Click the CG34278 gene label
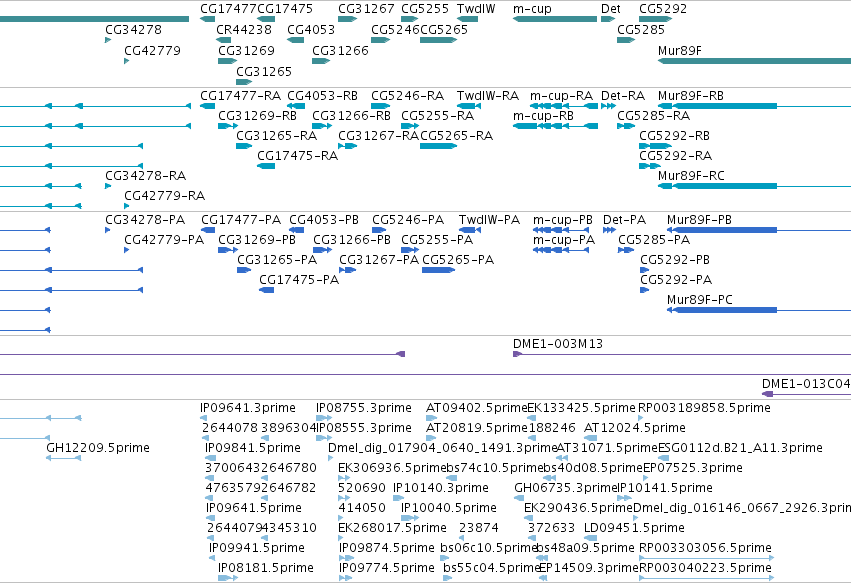The width and height of the screenshot is (851, 583). pos(134,29)
